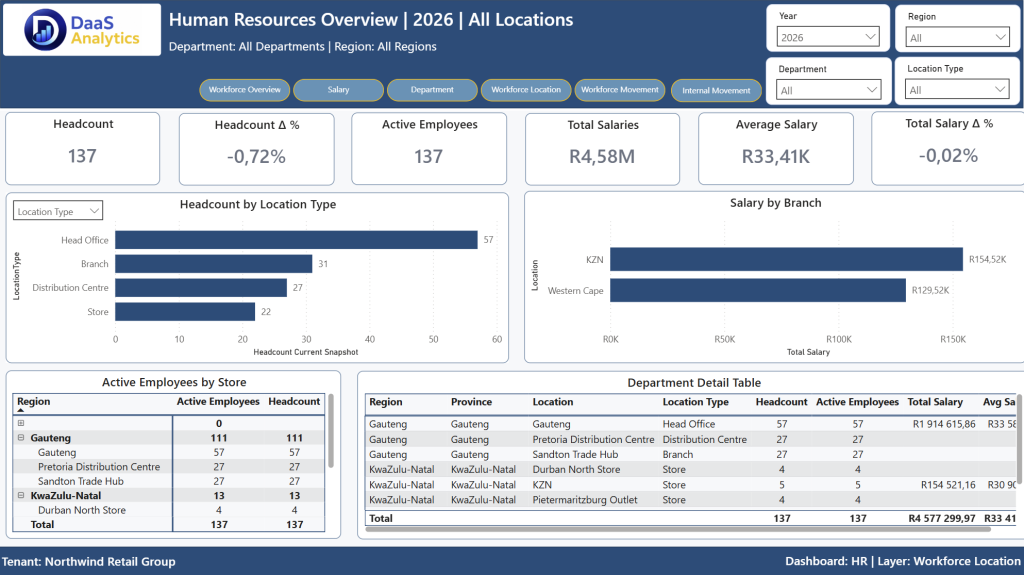1024x575 pixels.
Task: Switch to the Salary page
Action: (338, 90)
